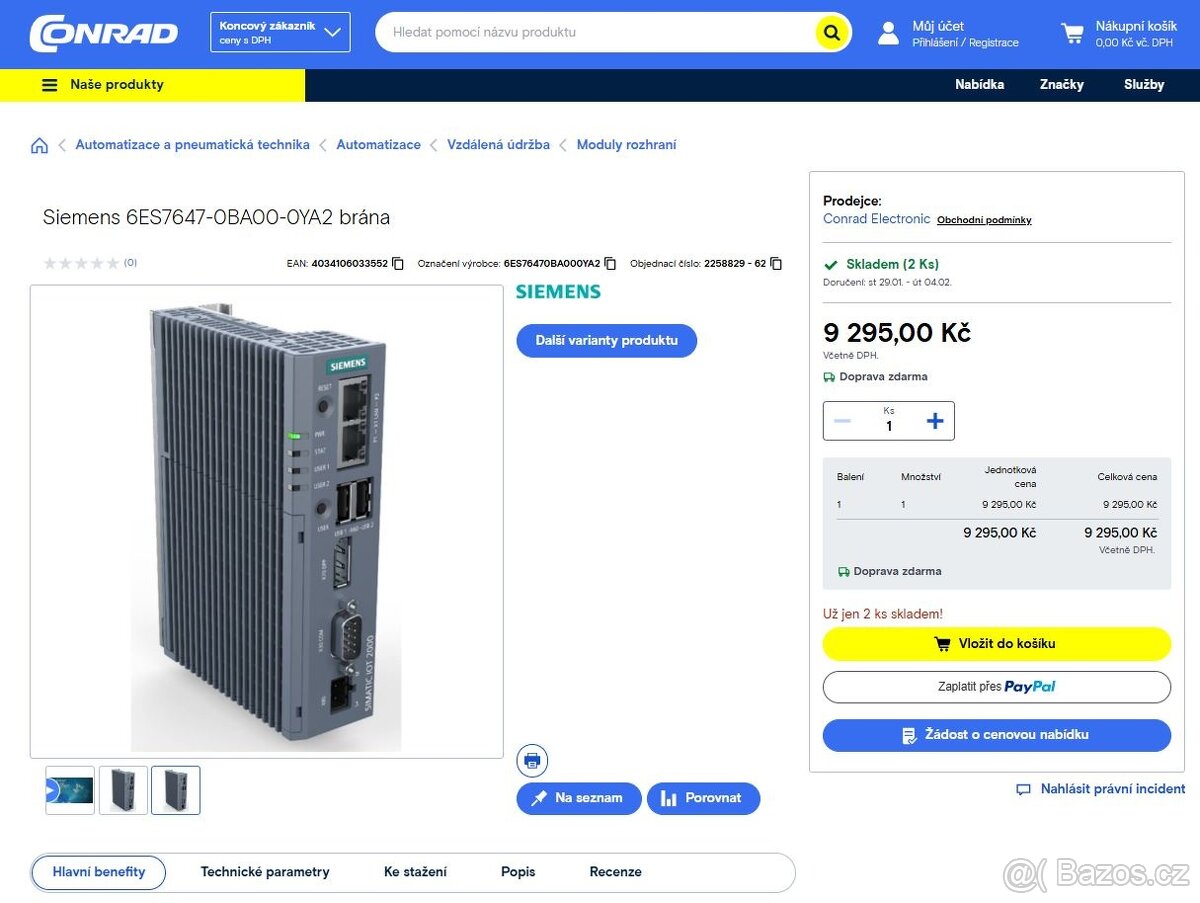This screenshot has height=903, width=1200.
Task: Click the Conrad logo
Action: coord(104,33)
